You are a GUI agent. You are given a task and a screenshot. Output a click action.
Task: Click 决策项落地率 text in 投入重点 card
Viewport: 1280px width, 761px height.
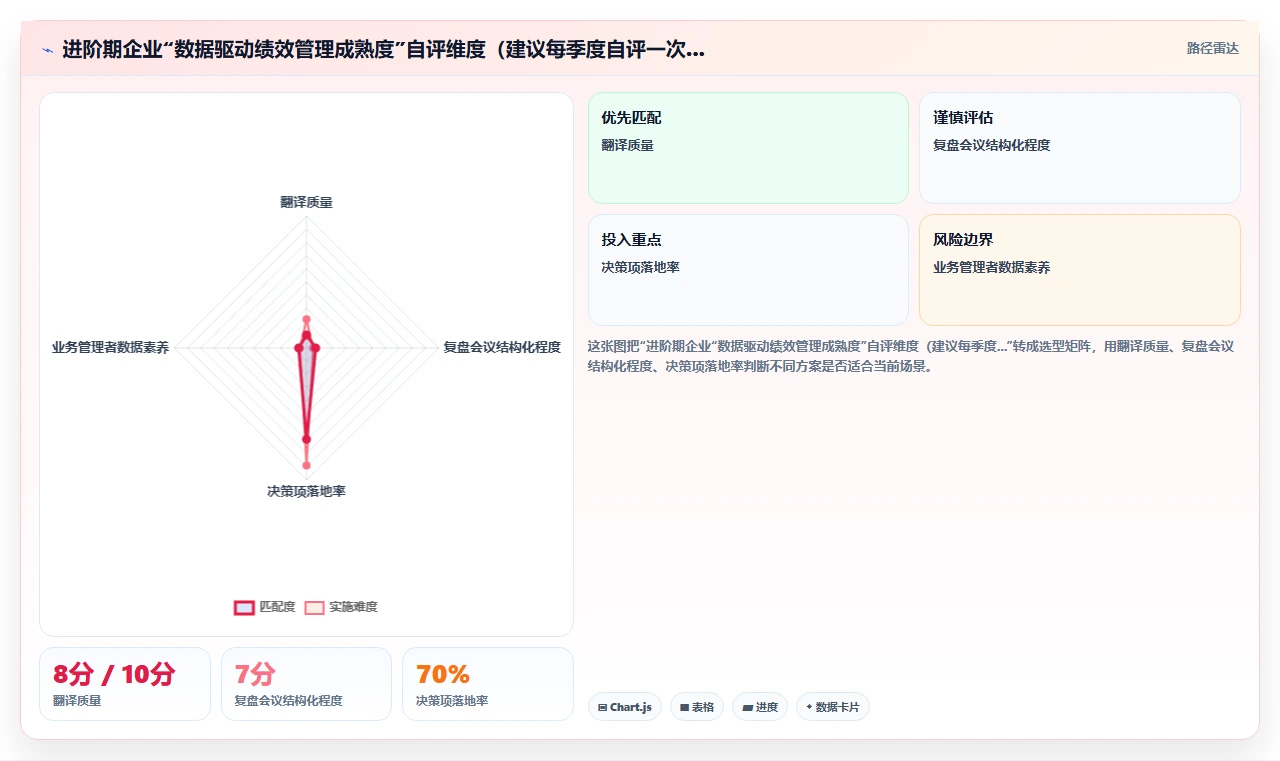[x=640, y=267]
